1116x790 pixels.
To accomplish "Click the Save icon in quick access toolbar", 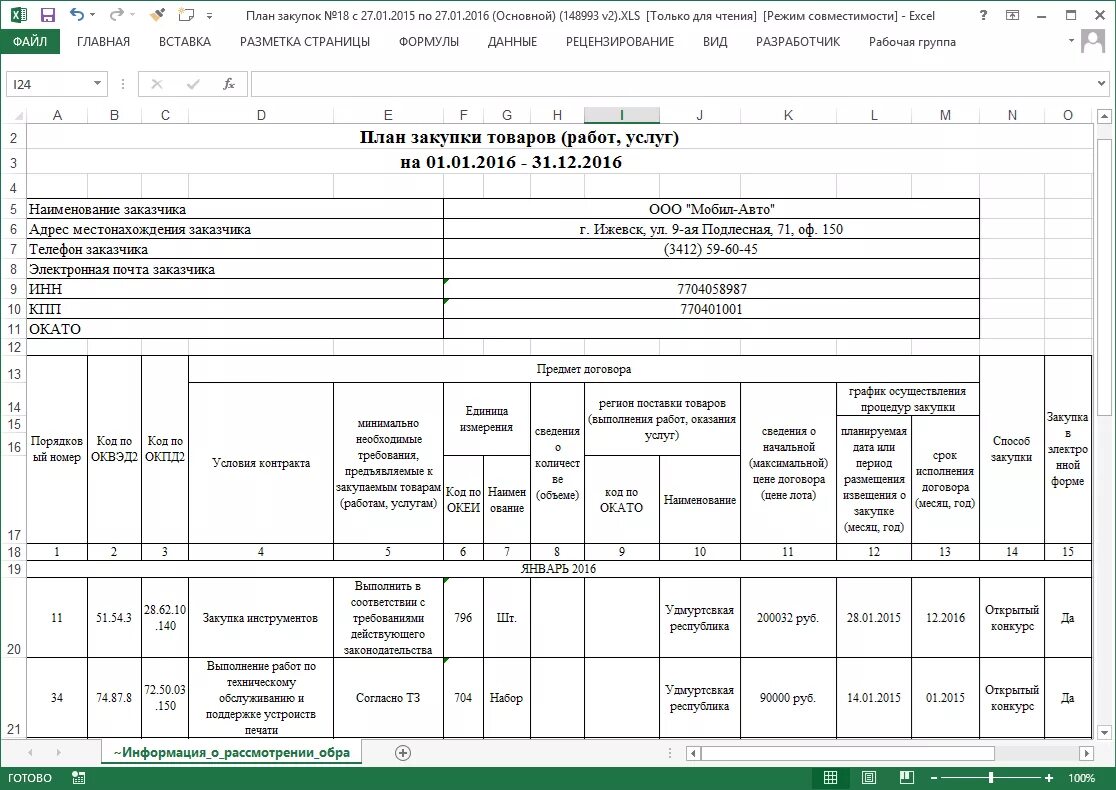I will click(48, 15).
